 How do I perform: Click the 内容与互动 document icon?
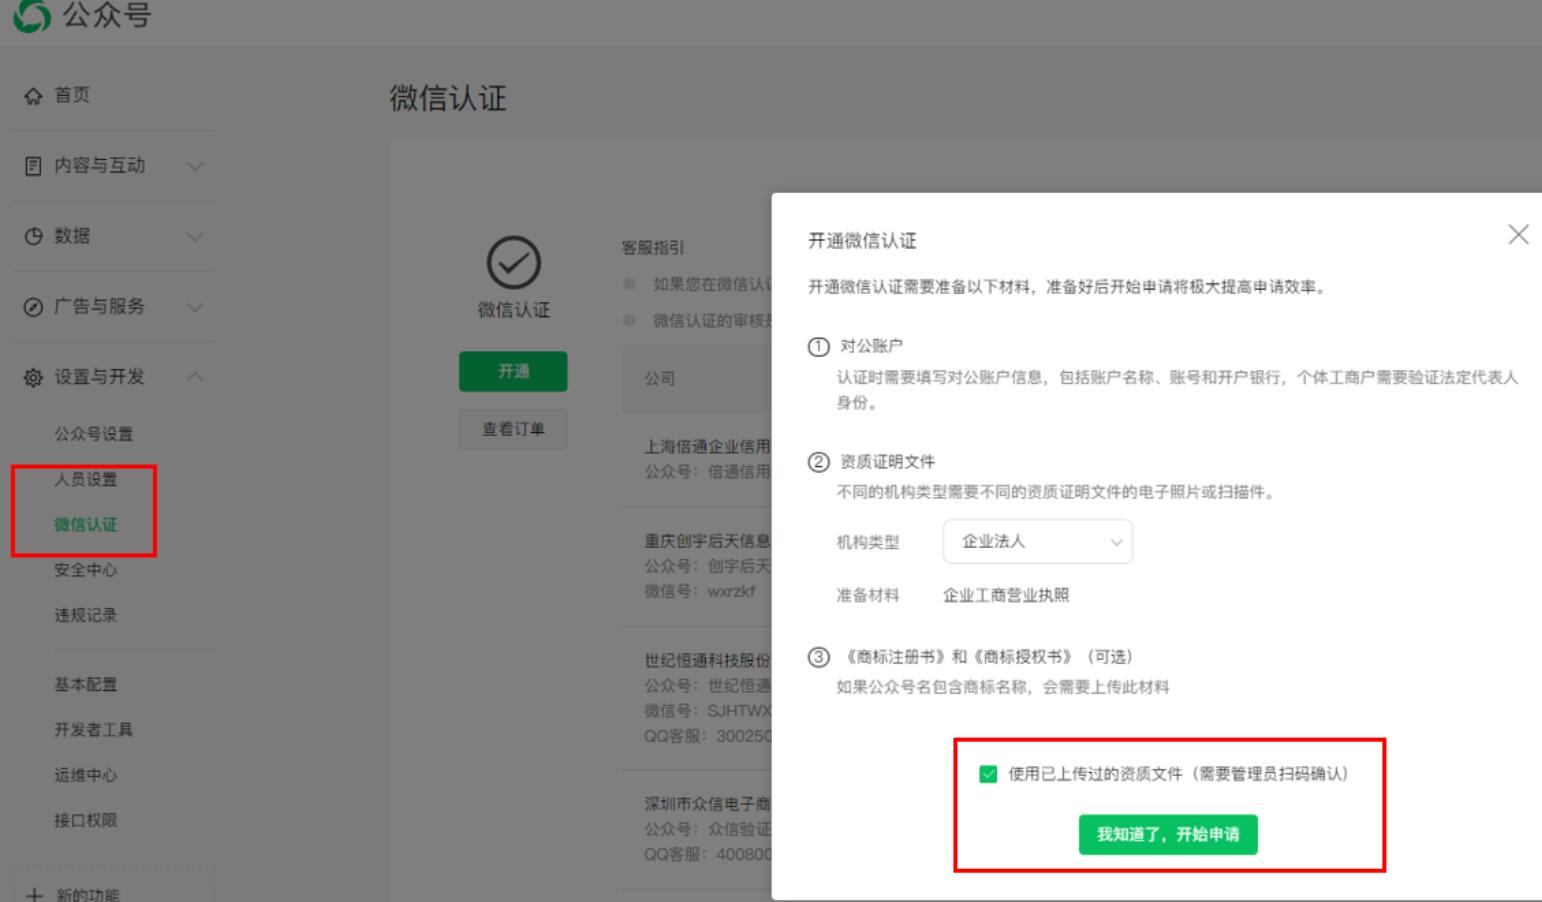tap(34, 166)
